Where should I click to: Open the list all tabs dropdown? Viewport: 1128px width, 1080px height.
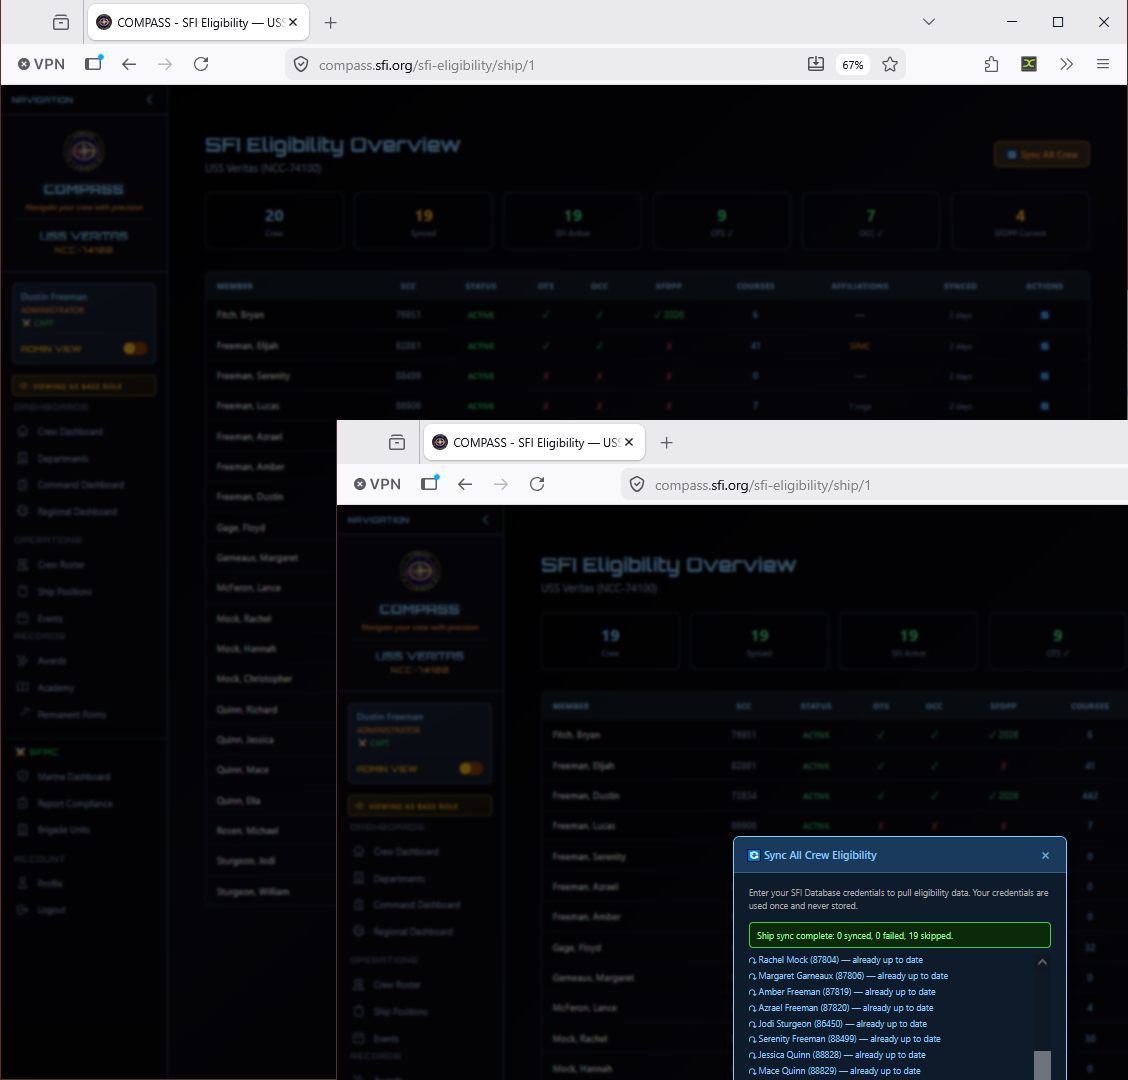(x=929, y=22)
